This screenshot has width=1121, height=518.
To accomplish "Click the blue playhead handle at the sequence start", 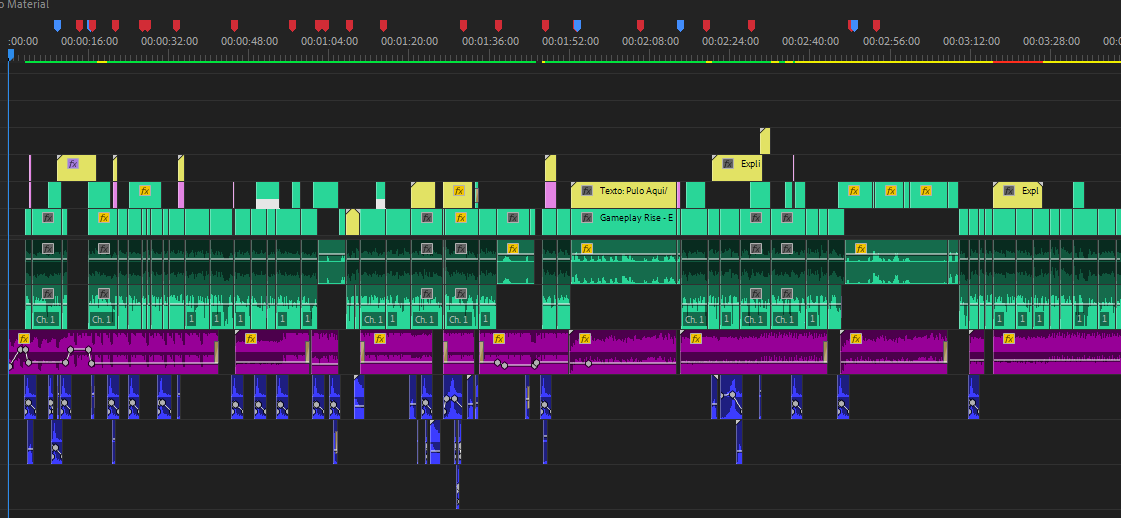I will point(11,54).
